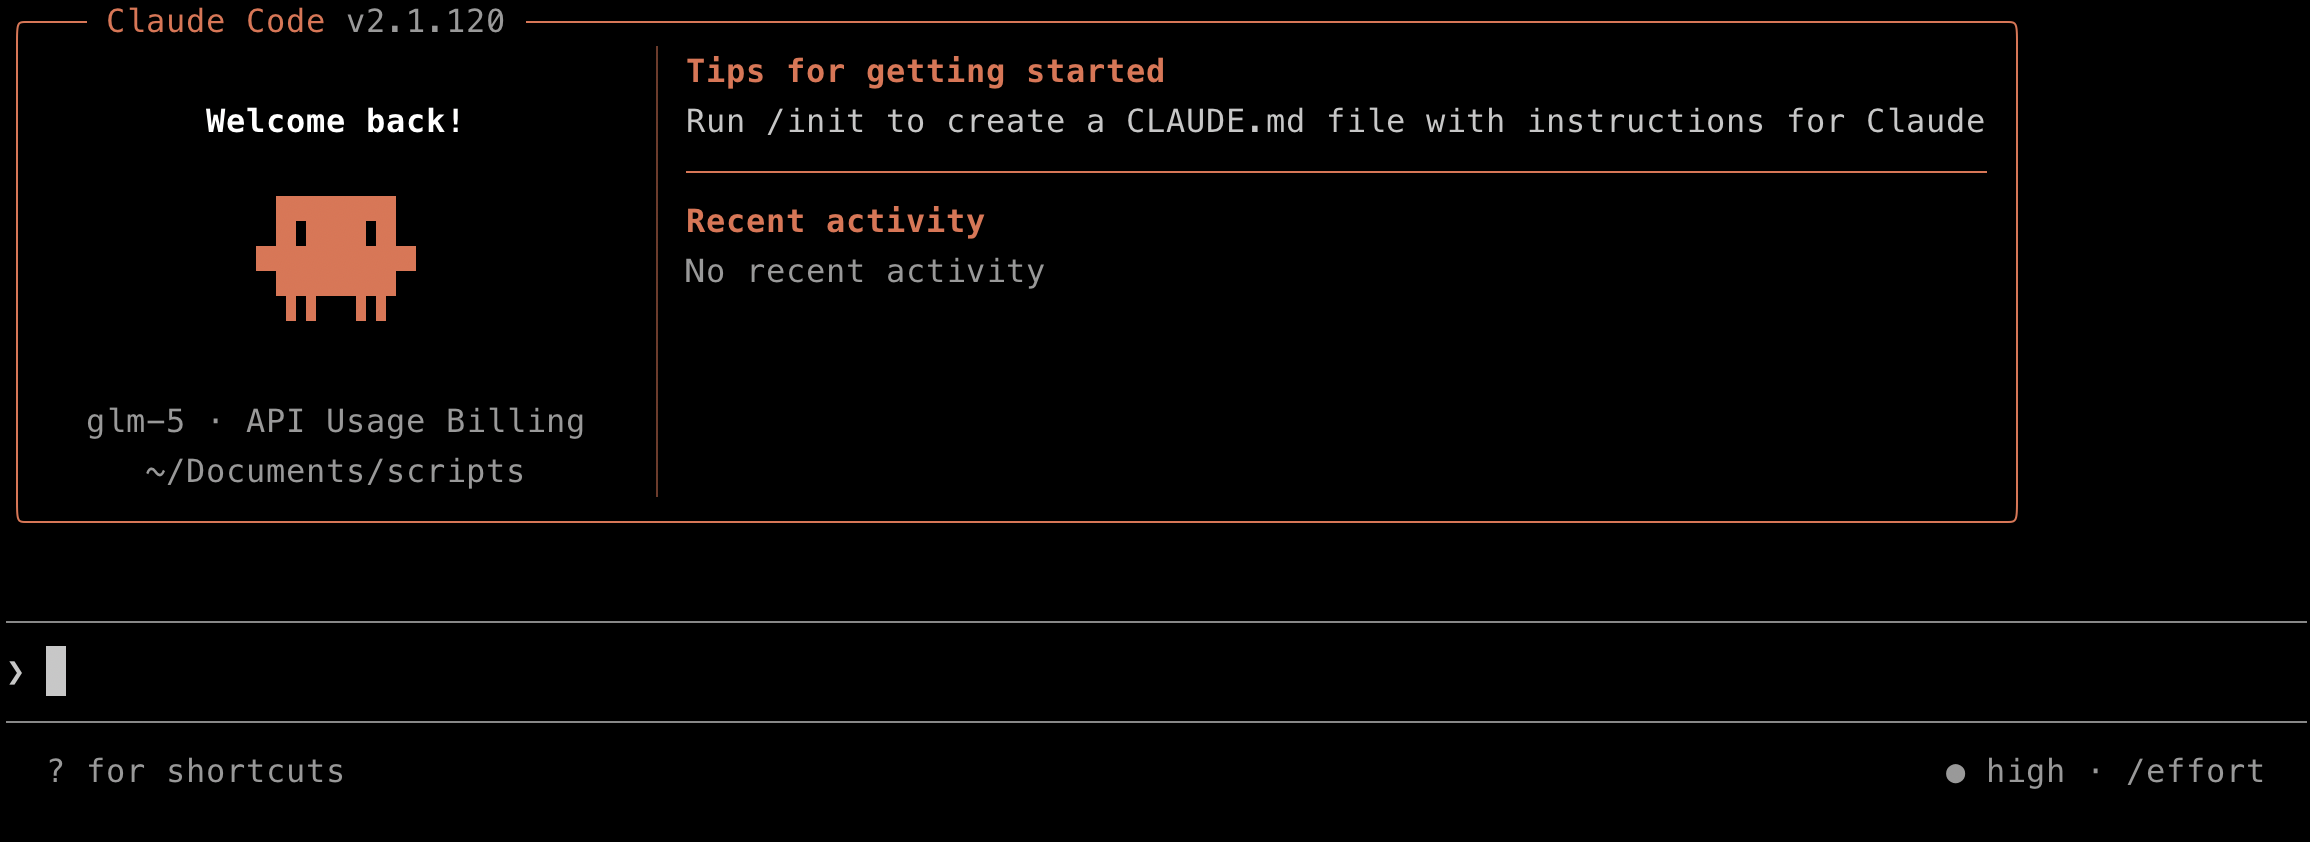Image resolution: width=2310 pixels, height=842 pixels.
Task: Click the 'high' effort label
Action: 2025,771
